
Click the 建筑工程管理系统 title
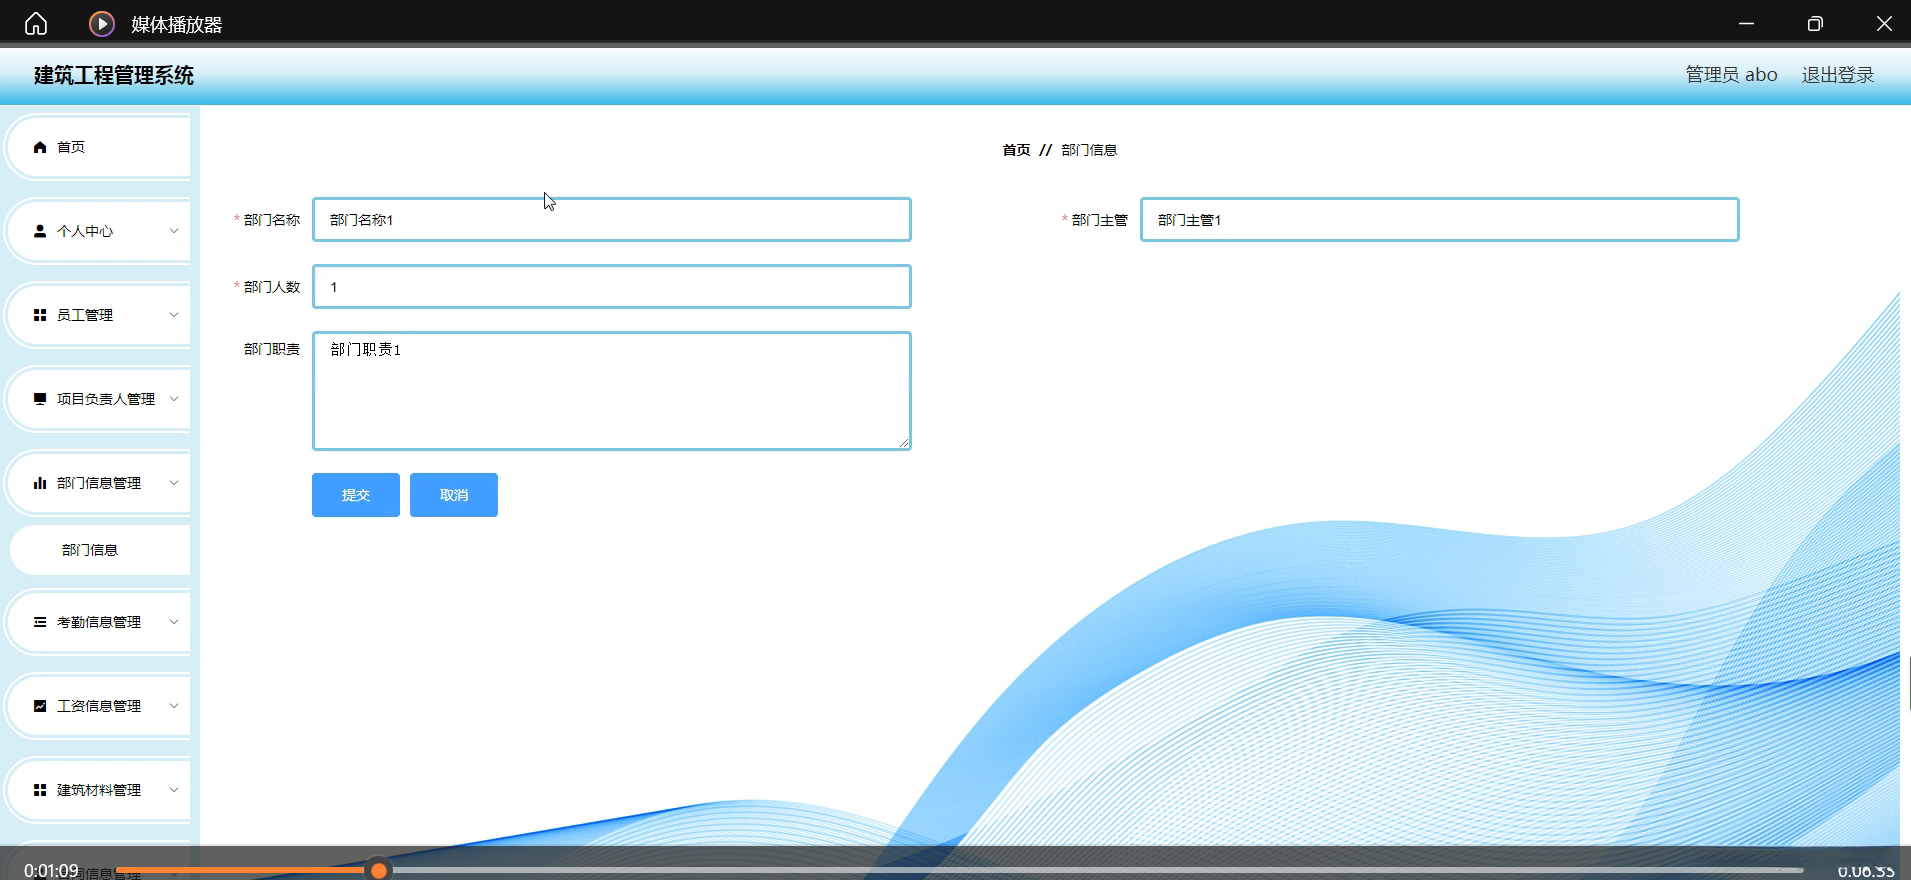pyautogui.click(x=114, y=75)
